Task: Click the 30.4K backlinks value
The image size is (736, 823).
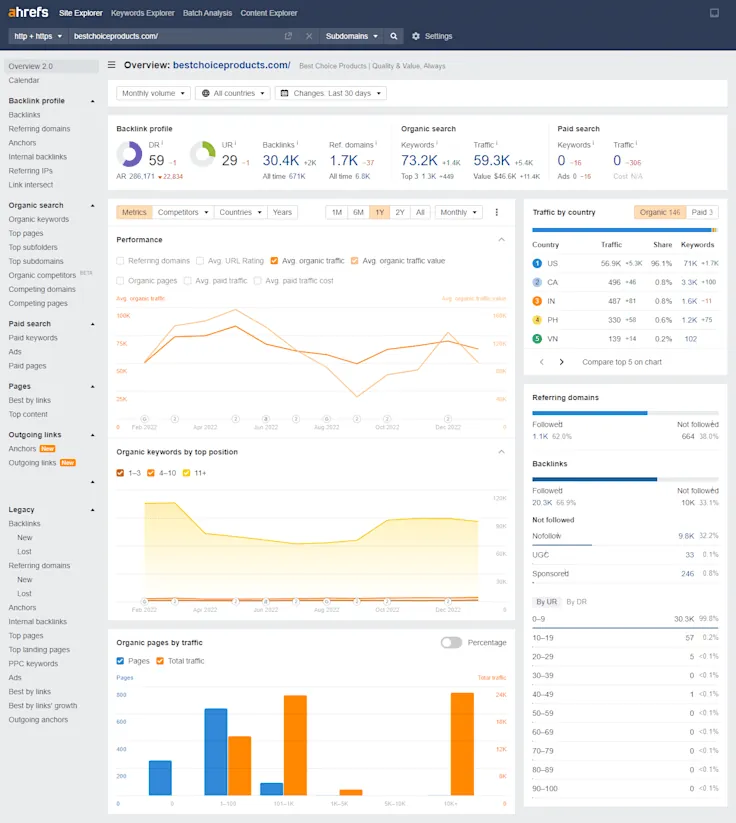Action: (x=281, y=160)
